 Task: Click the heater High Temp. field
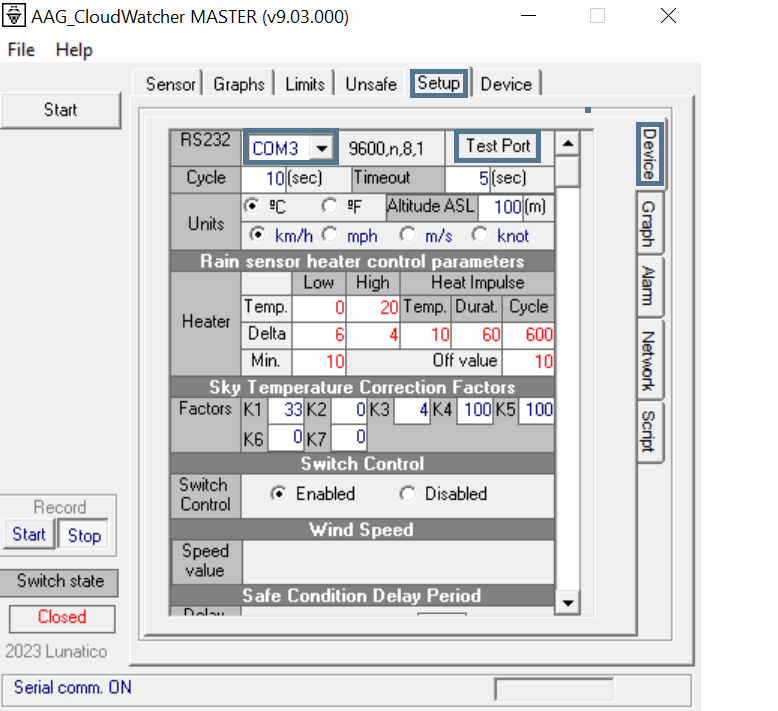tap(373, 308)
